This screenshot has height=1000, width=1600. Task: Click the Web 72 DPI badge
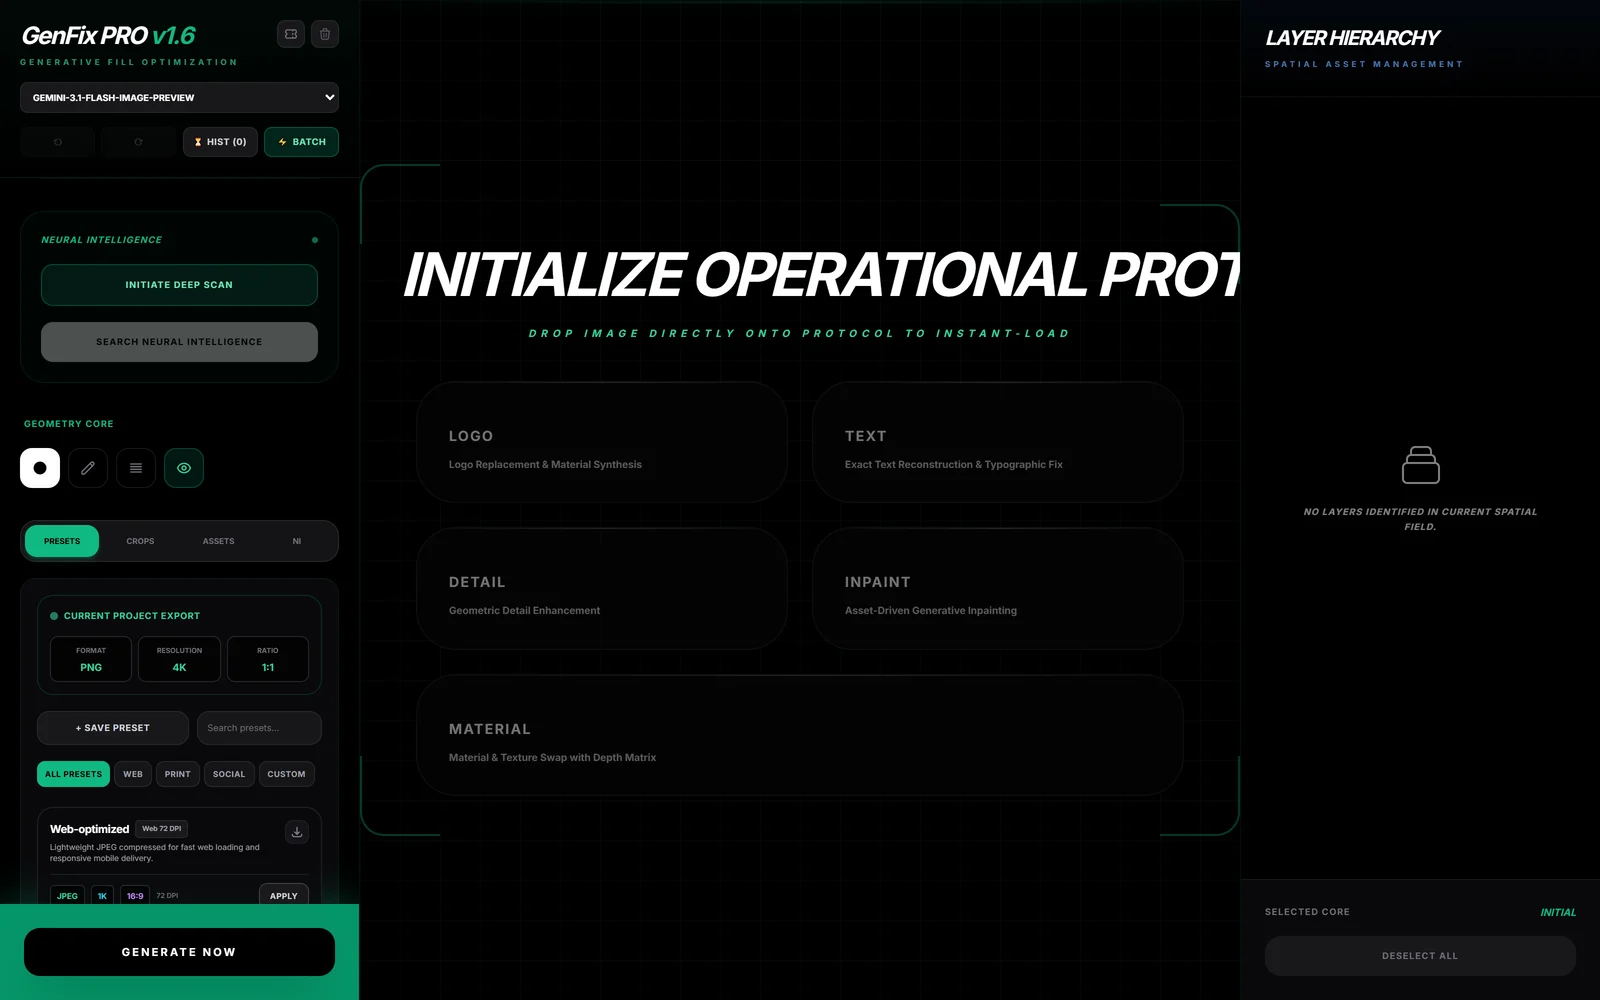click(162, 828)
